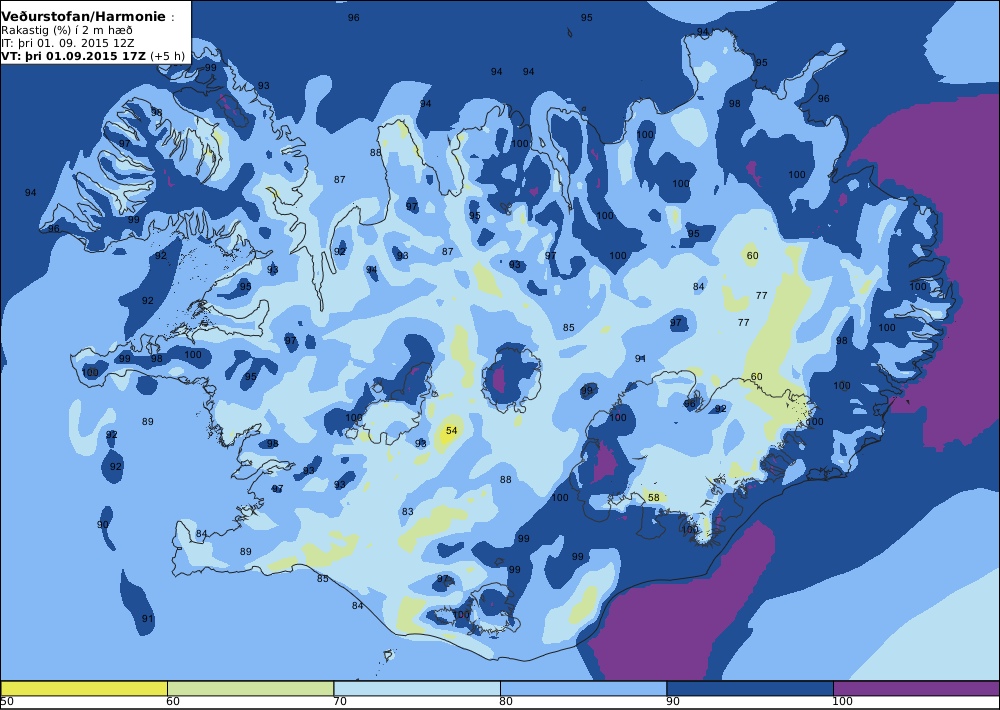Image resolution: width=1000 pixels, height=710 pixels.
Task: Click the legend scale label 70
Action: (x=341, y=702)
